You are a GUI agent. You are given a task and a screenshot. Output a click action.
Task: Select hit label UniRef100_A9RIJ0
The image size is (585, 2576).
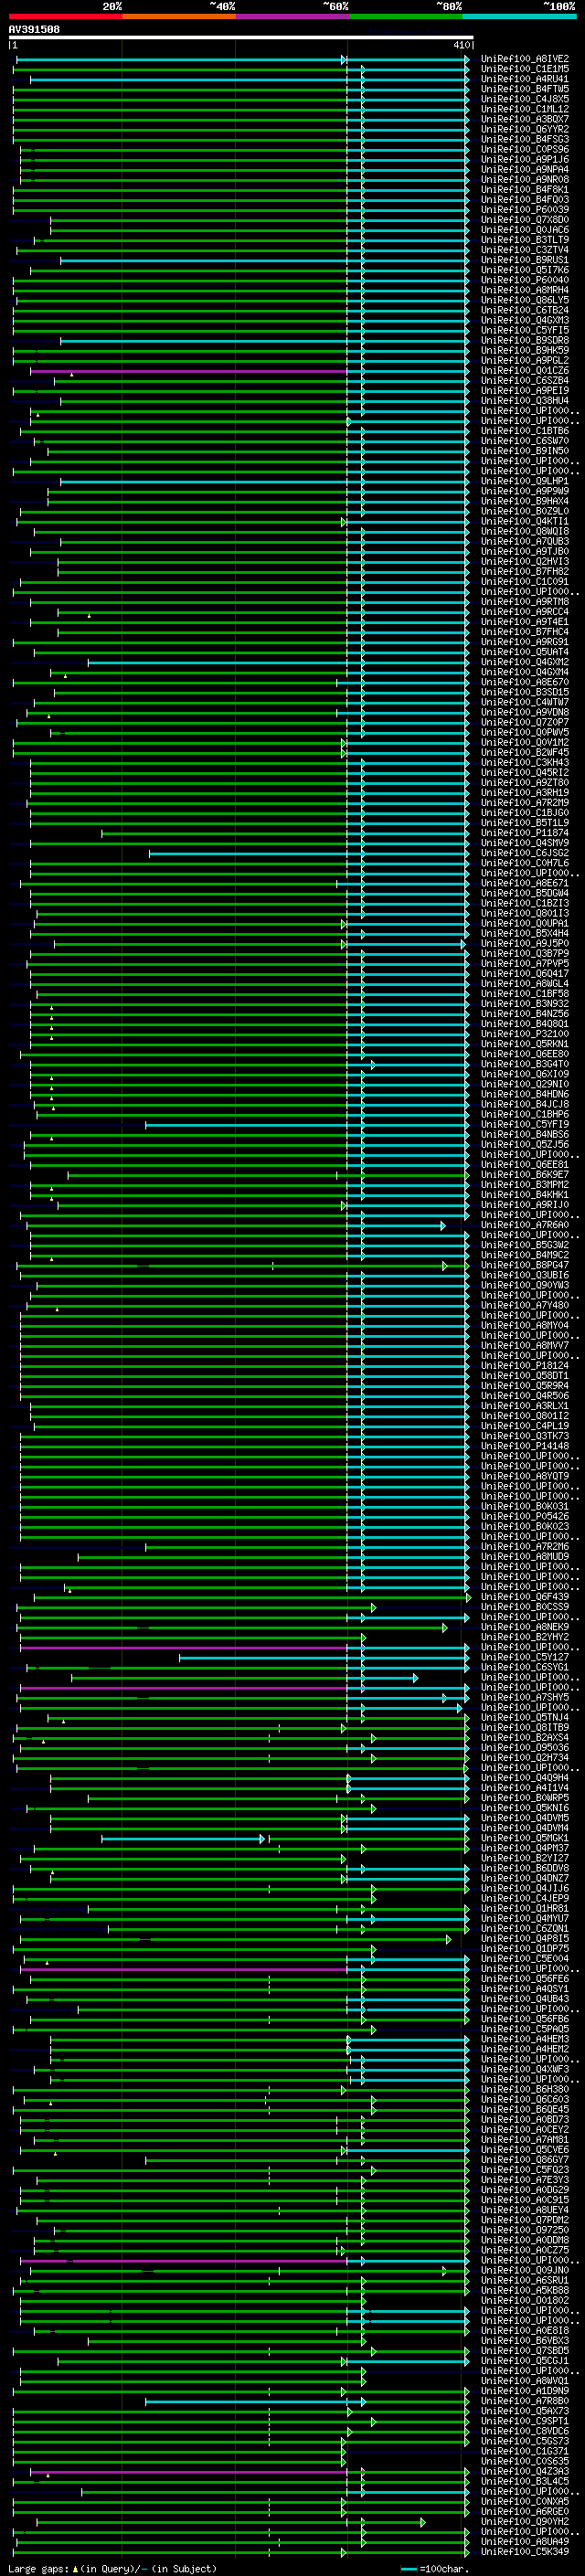point(524,1205)
